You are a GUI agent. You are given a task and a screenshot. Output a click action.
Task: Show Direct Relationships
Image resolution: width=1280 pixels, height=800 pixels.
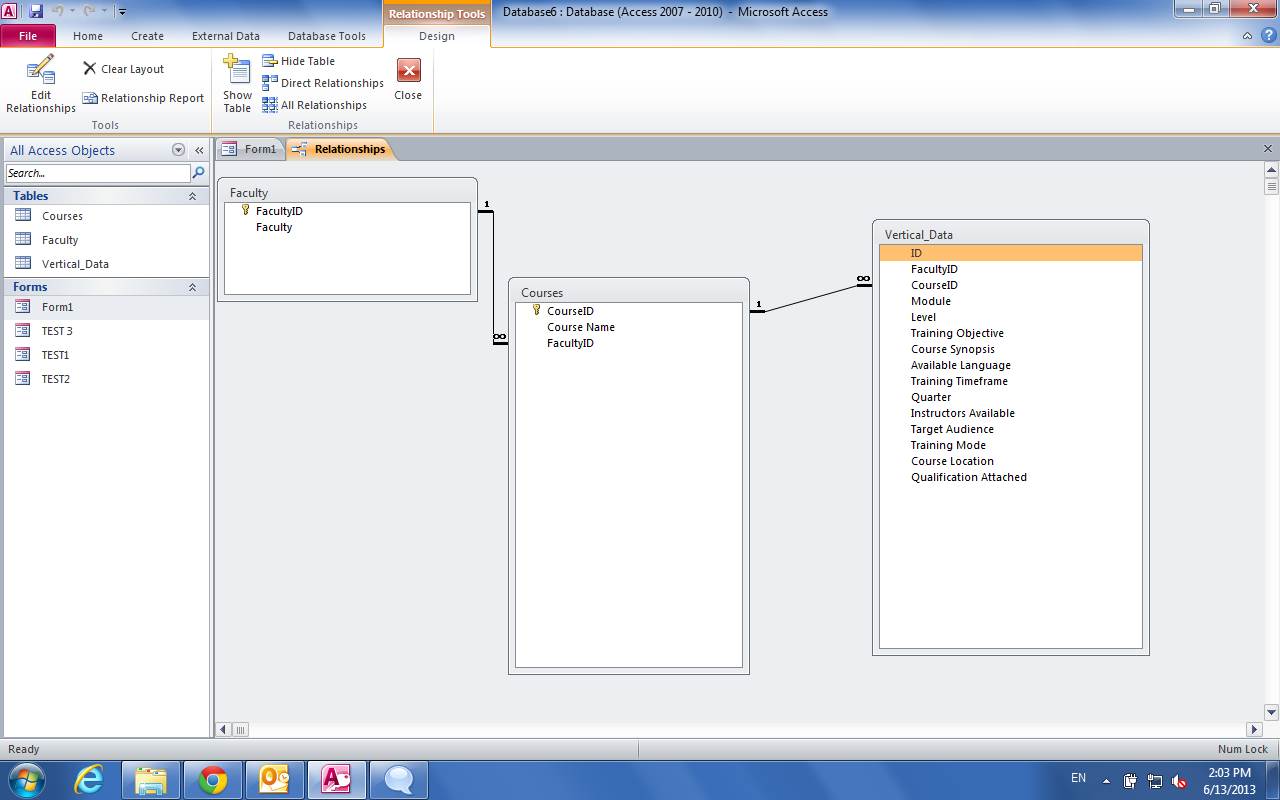click(323, 83)
